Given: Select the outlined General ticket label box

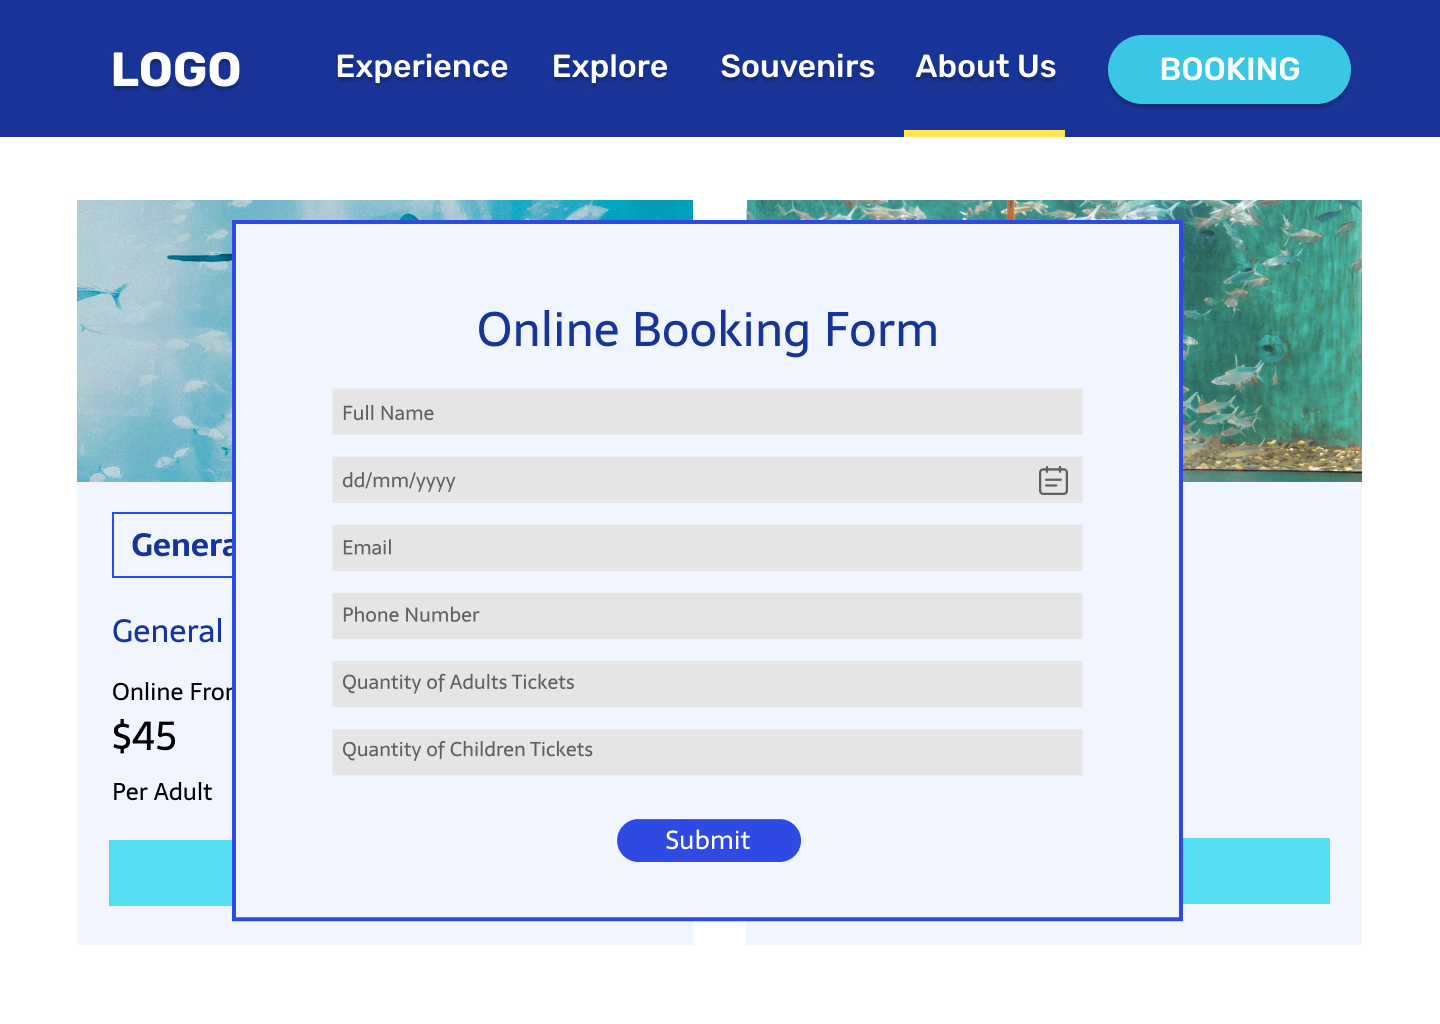Looking at the screenshot, I should pyautogui.click(x=174, y=545).
